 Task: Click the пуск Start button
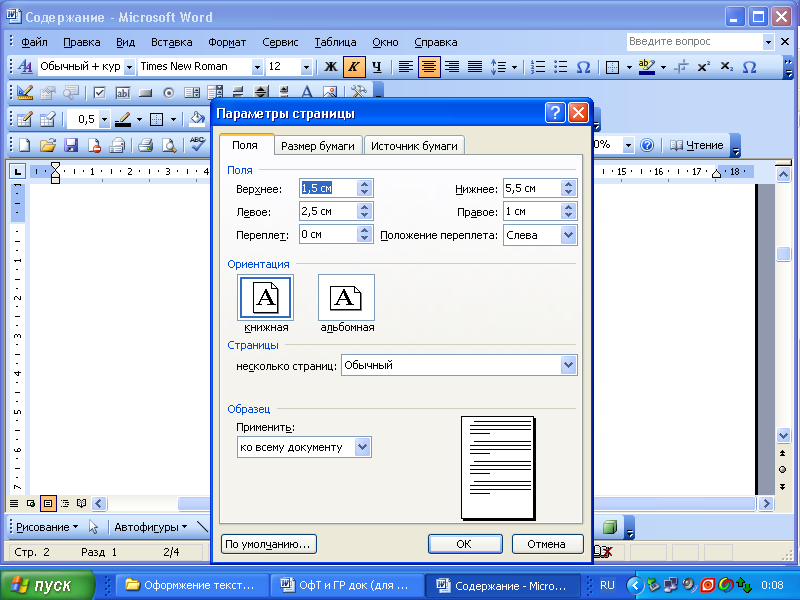coord(48,585)
